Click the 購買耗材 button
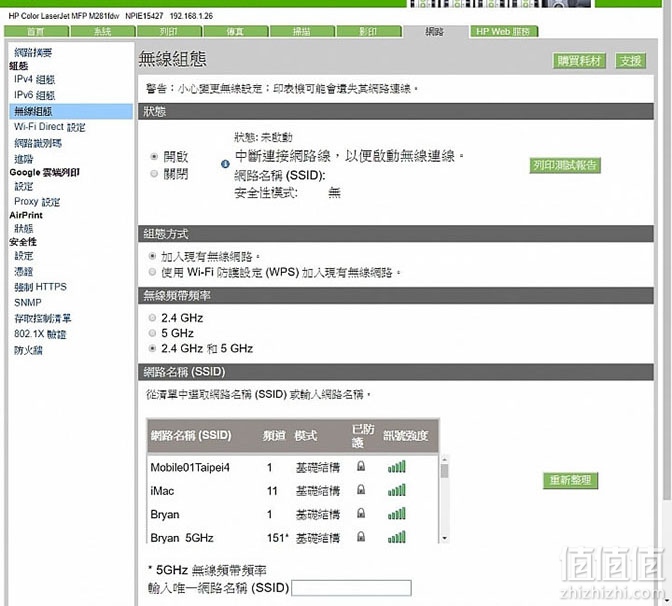Viewport: 672px width, 606px height. 579,61
